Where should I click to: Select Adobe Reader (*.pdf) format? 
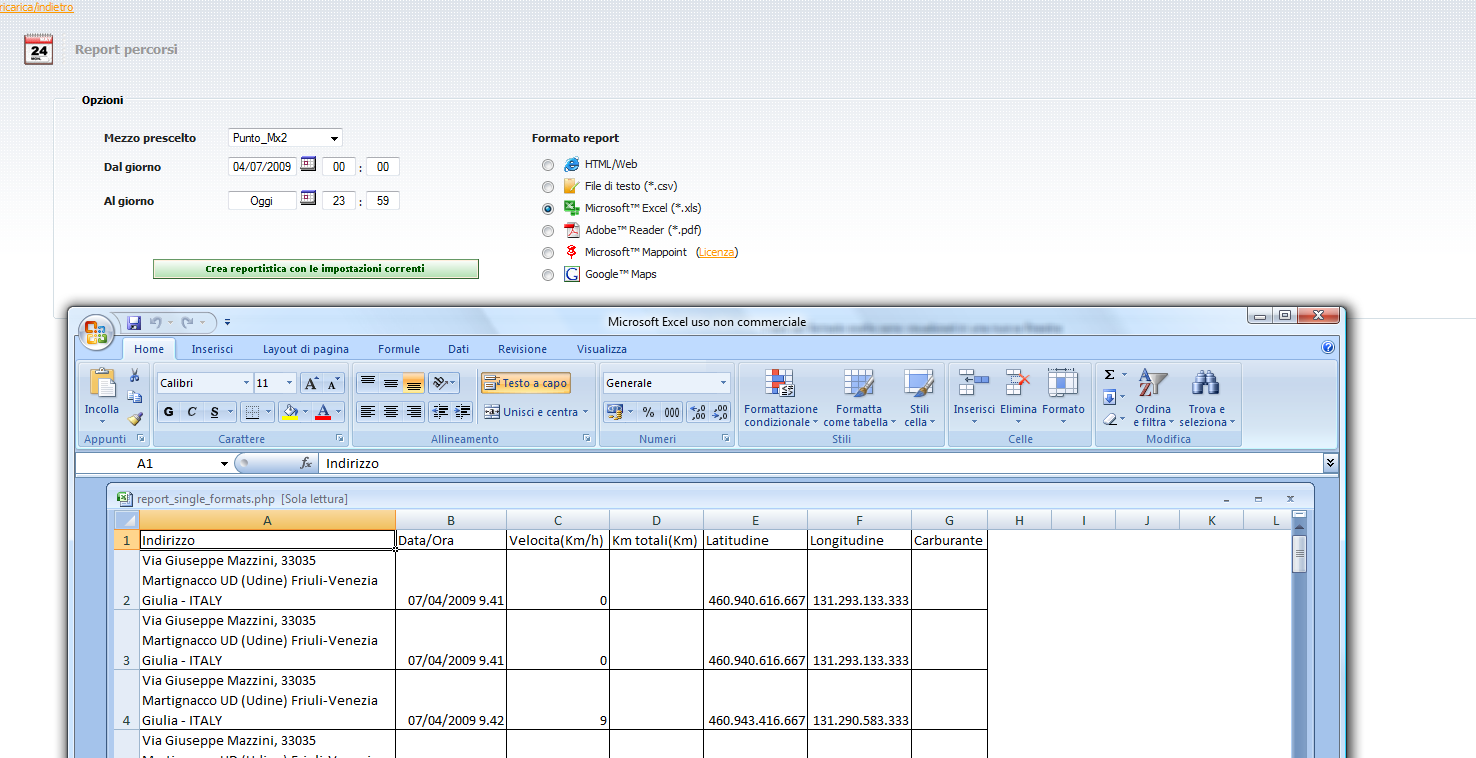[548, 231]
